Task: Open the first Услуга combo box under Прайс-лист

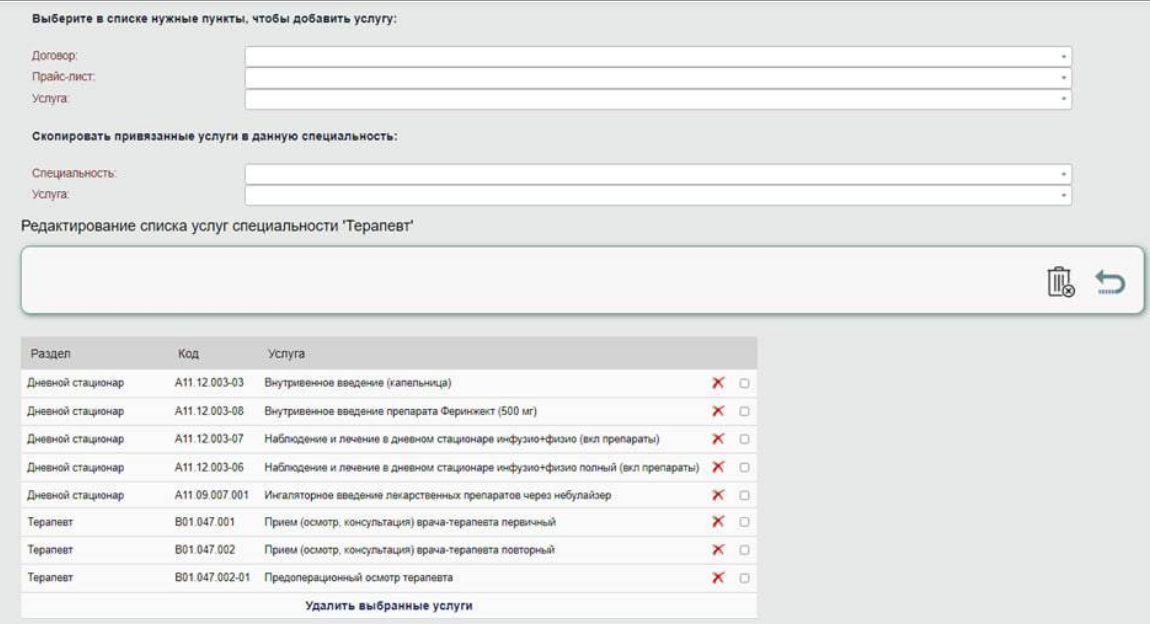Action: [x=658, y=99]
